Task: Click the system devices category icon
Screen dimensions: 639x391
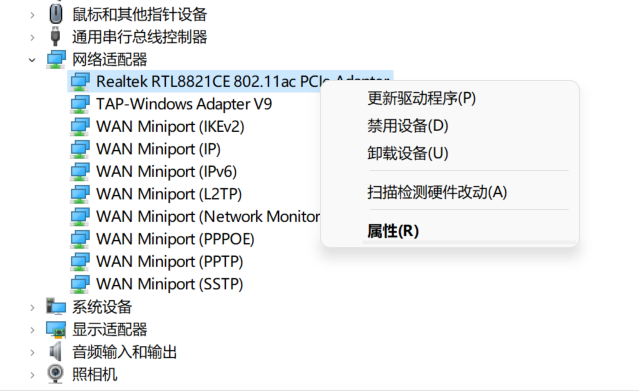Action: point(56,307)
